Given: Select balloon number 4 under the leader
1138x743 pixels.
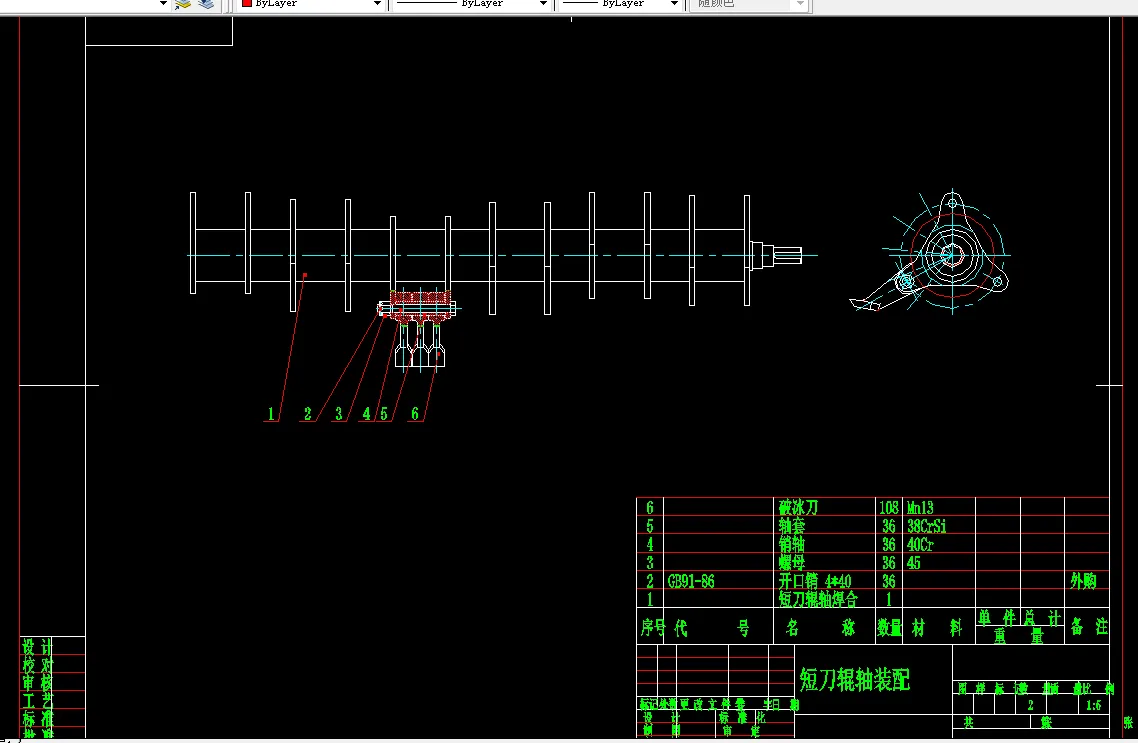Looking at the screenshot, I should (x=367, y=414).
